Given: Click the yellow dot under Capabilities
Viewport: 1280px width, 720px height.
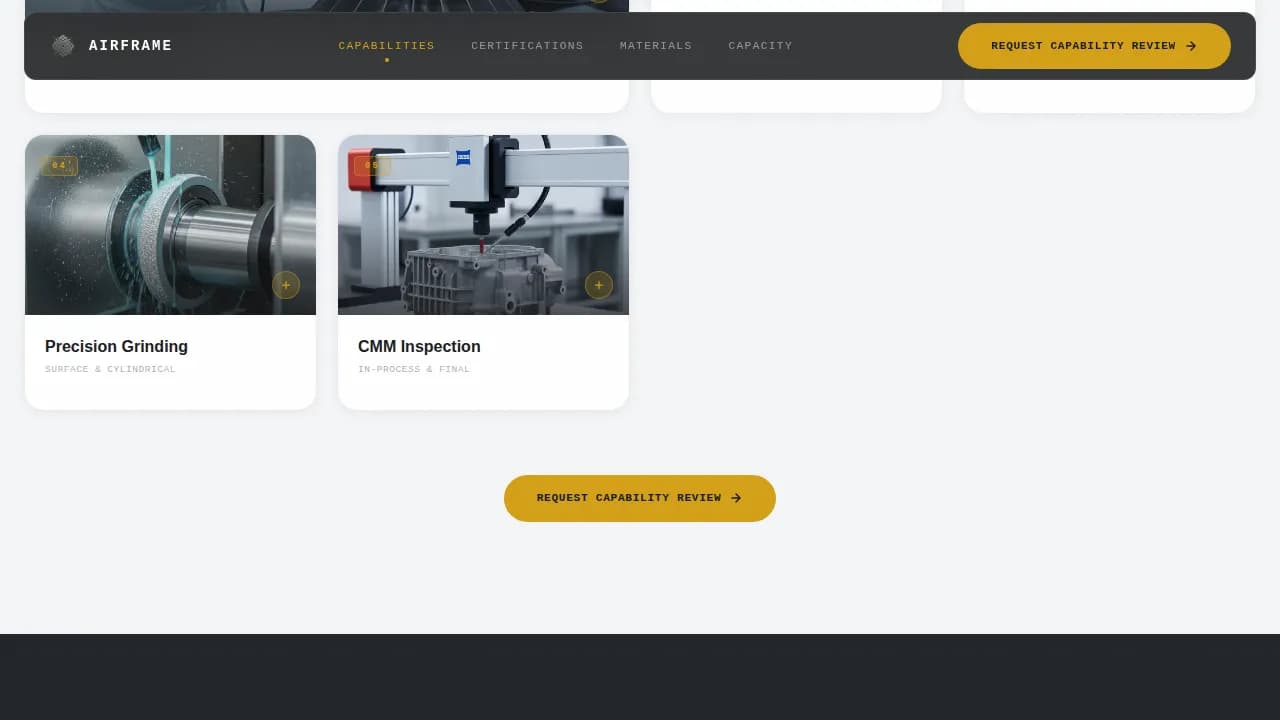Looking at the screenshot, I should click(x=387, y=60).
